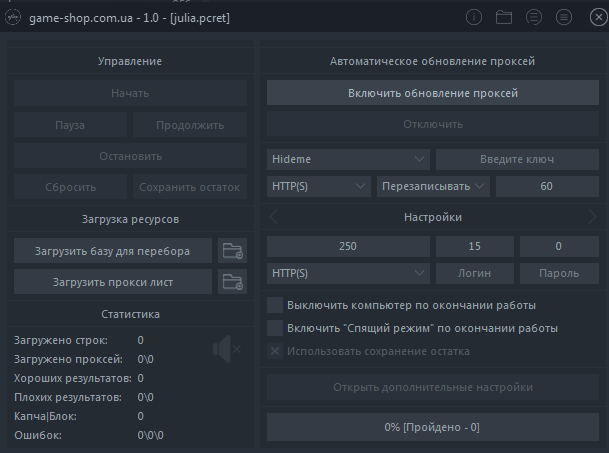
Task: Click the application logo icon in title bar
Action: pos(13,18)
